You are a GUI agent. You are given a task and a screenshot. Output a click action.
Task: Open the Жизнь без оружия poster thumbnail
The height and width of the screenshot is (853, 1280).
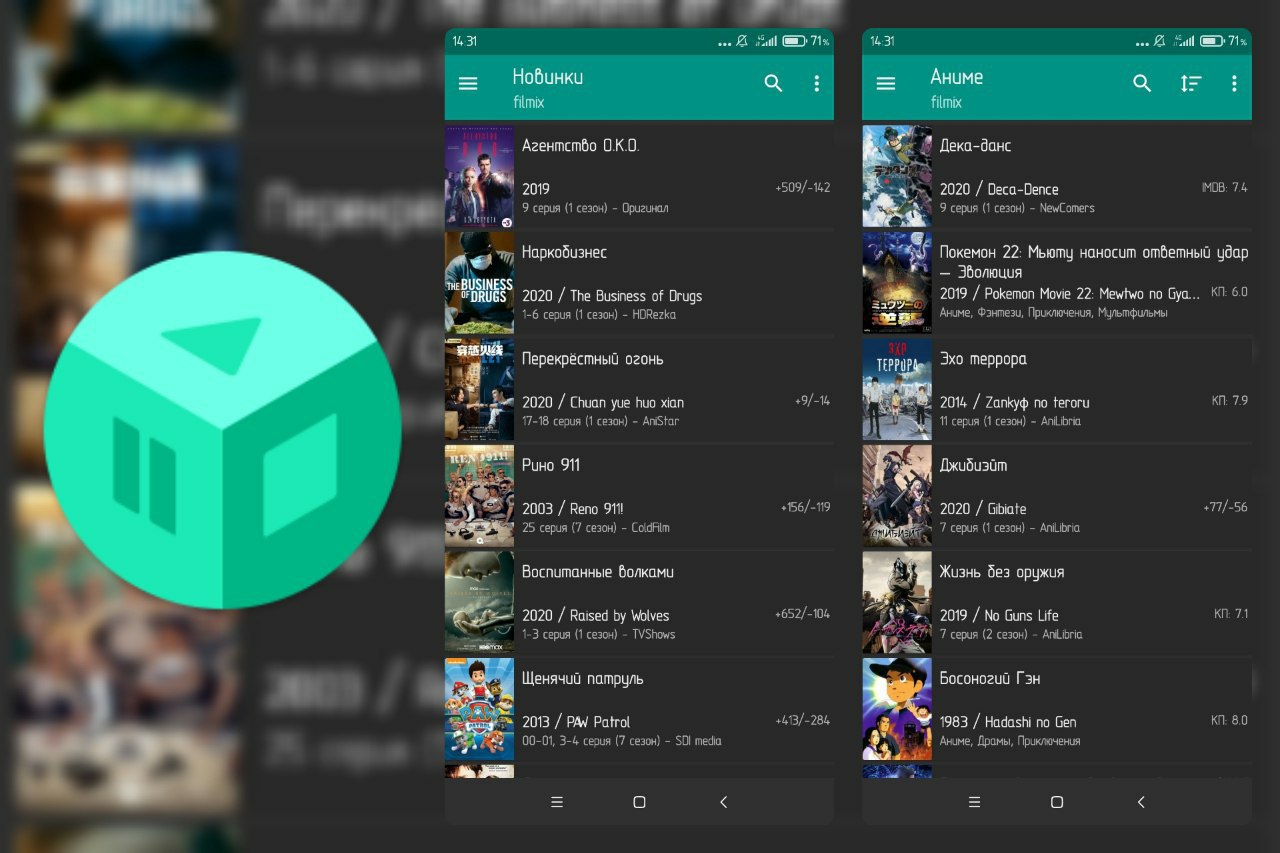coord(897,603)
